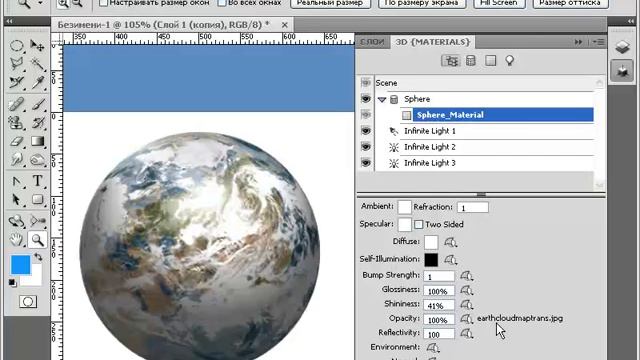The height and width of the screenshot is (360, 640).
Task: Select the Smudge tool
Action: pyautogui.click(x=16, y=160)
